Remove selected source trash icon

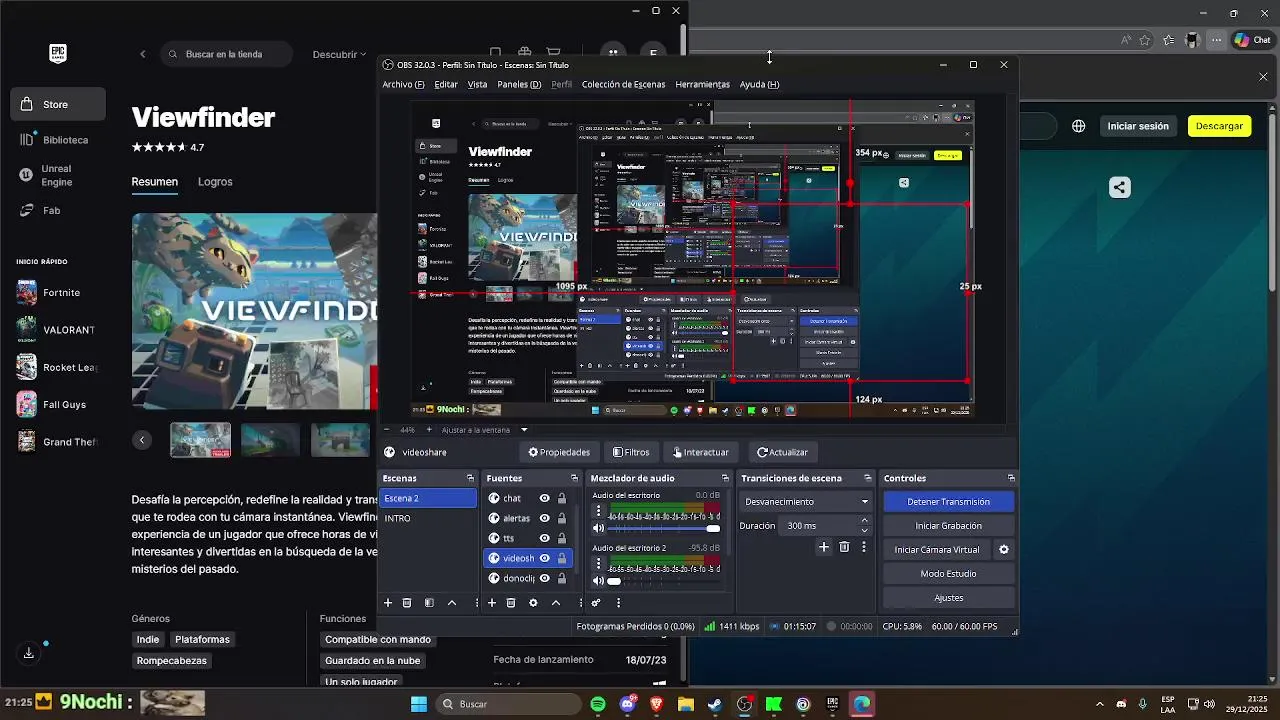(511, 603)
